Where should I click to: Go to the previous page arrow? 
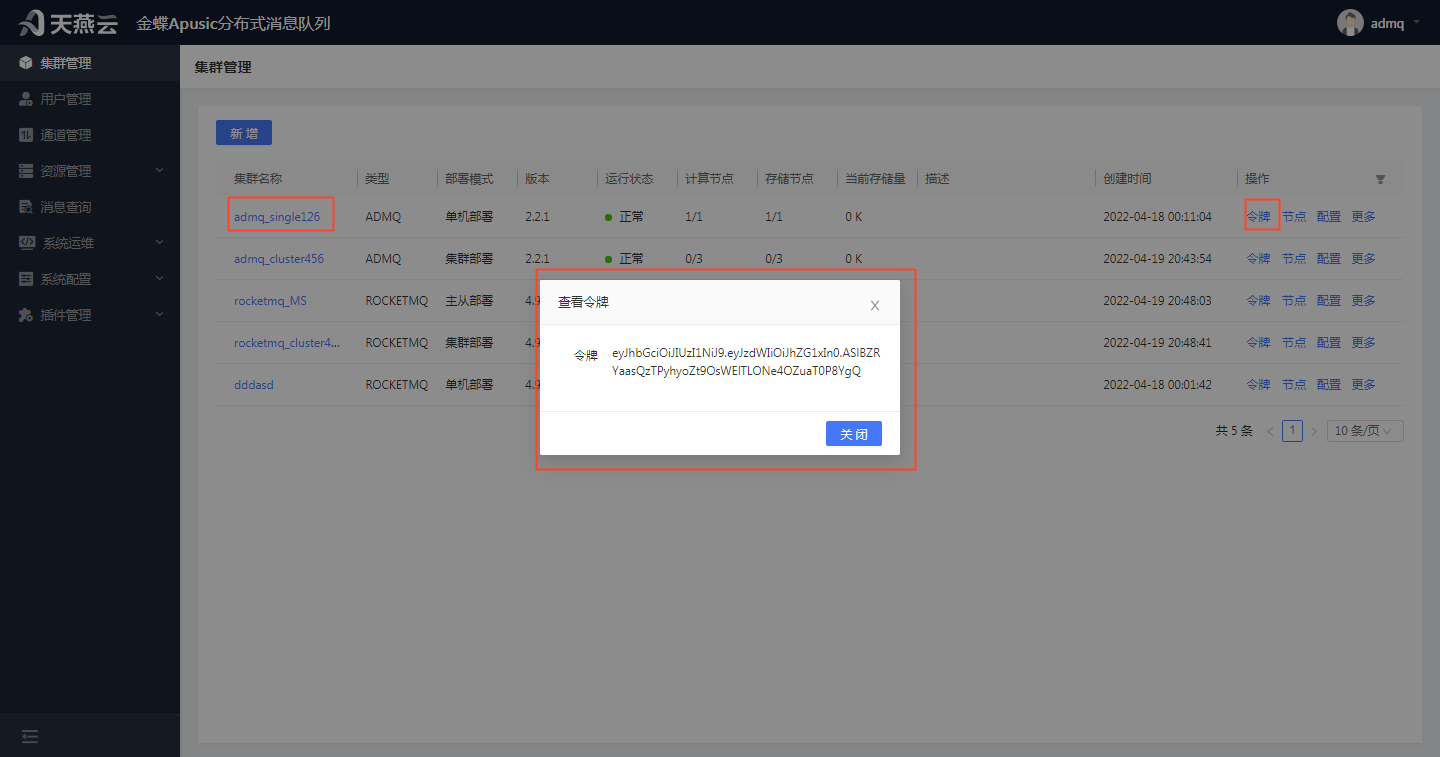(x=1270, y=431)
